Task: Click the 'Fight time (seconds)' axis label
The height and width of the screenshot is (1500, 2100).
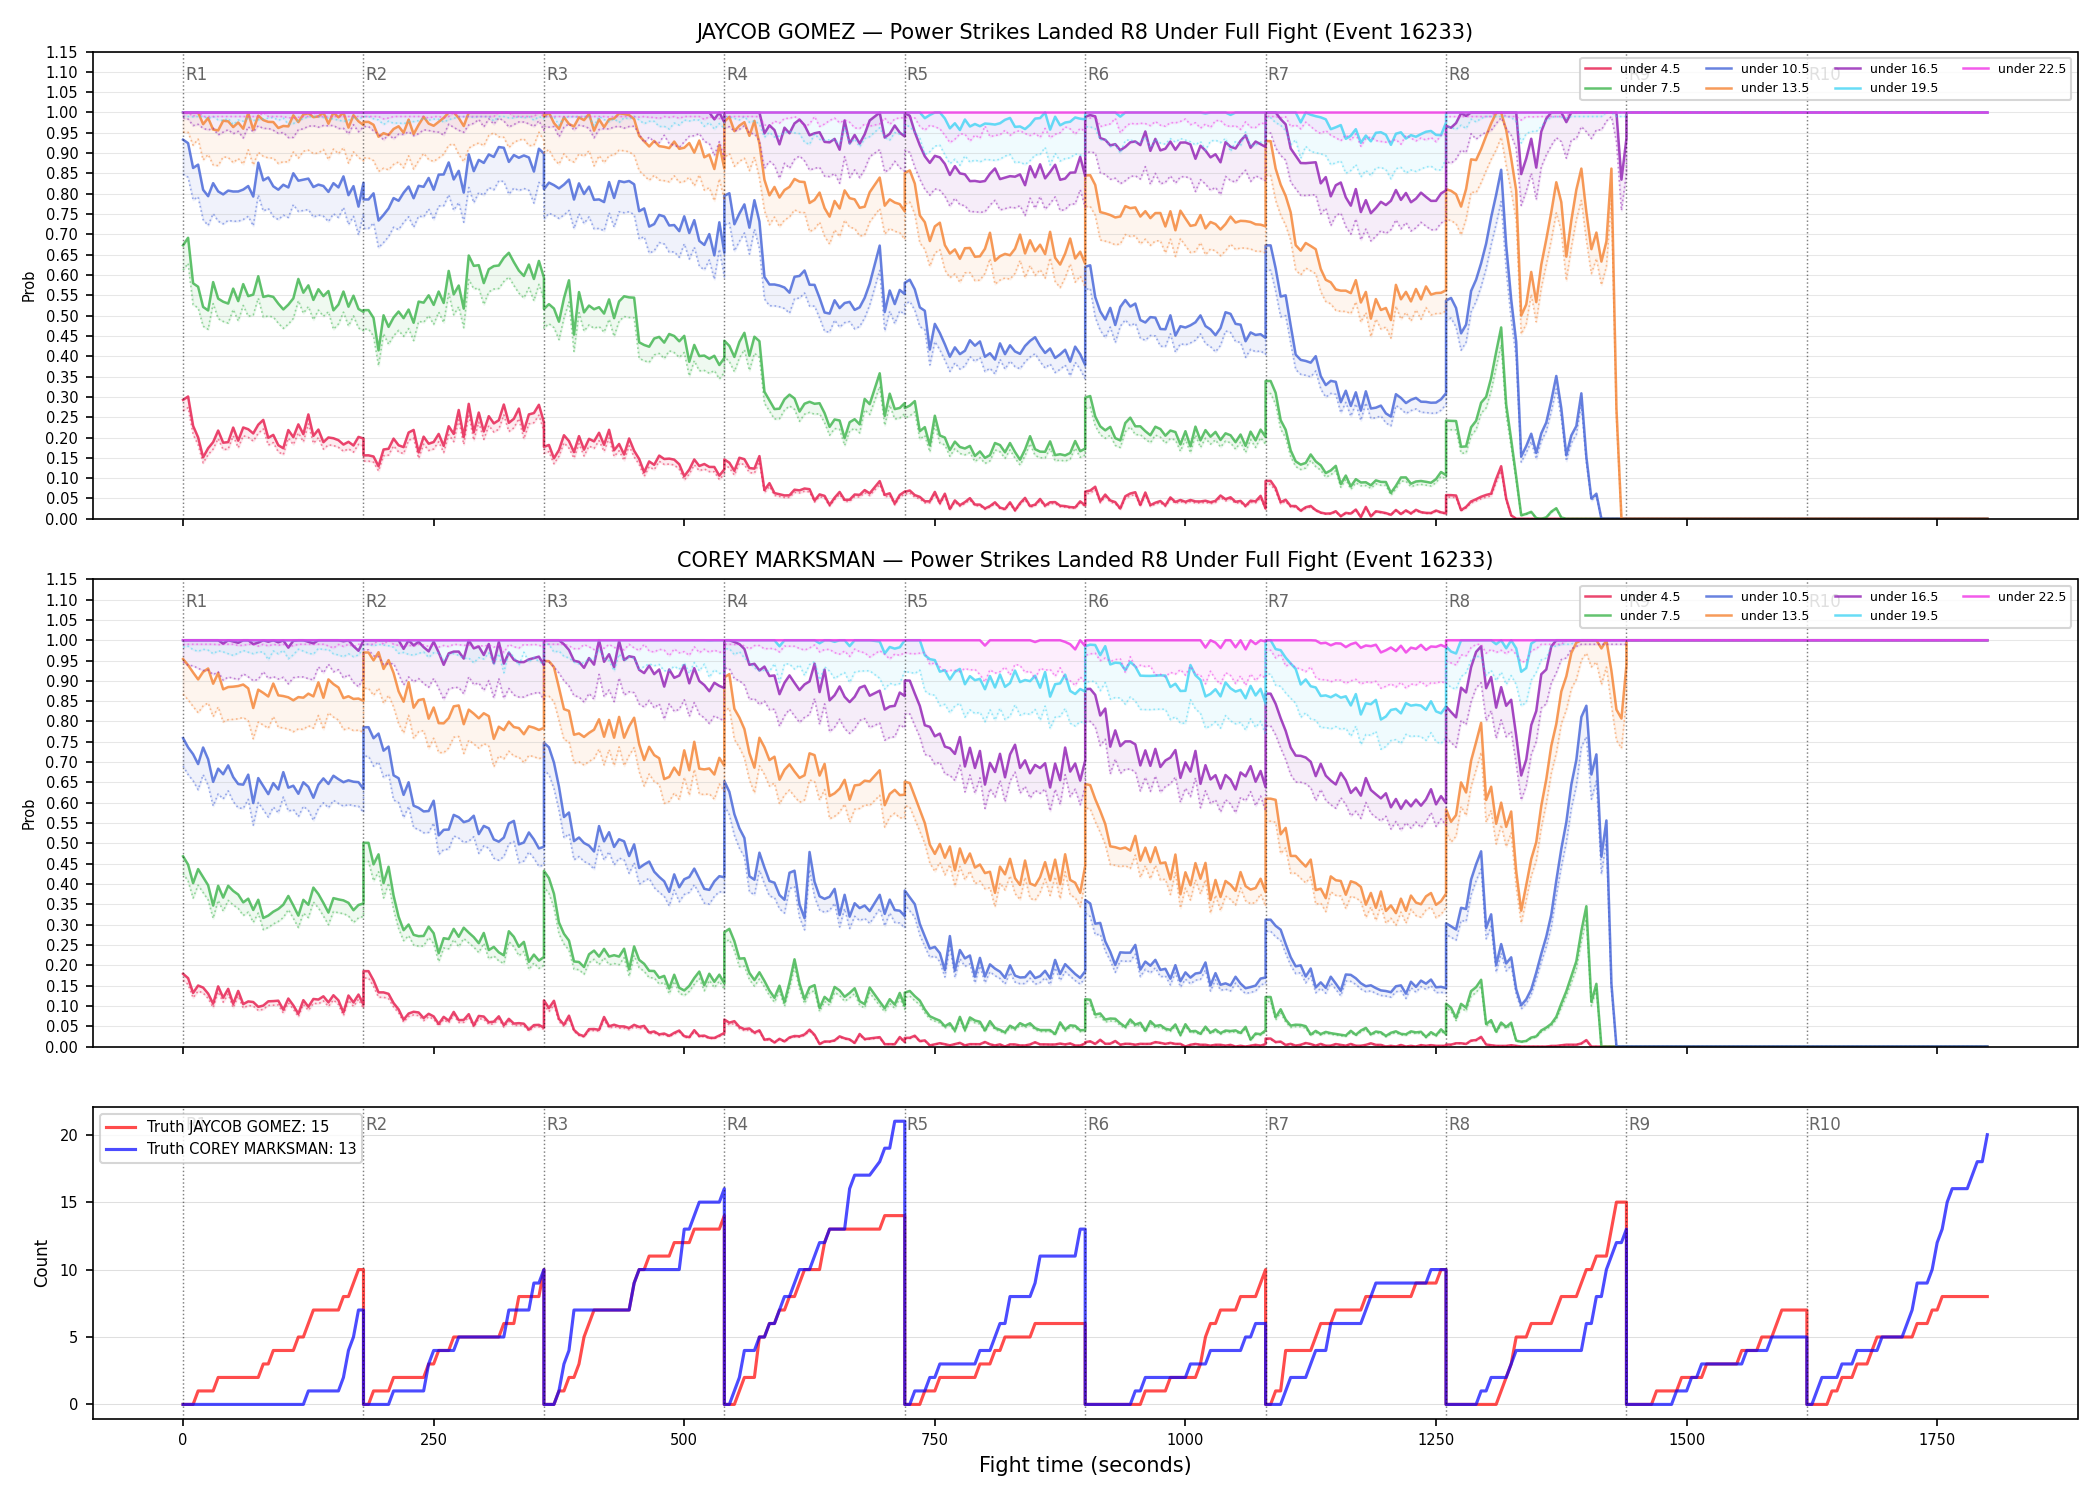Action: coord(1085,1466)
